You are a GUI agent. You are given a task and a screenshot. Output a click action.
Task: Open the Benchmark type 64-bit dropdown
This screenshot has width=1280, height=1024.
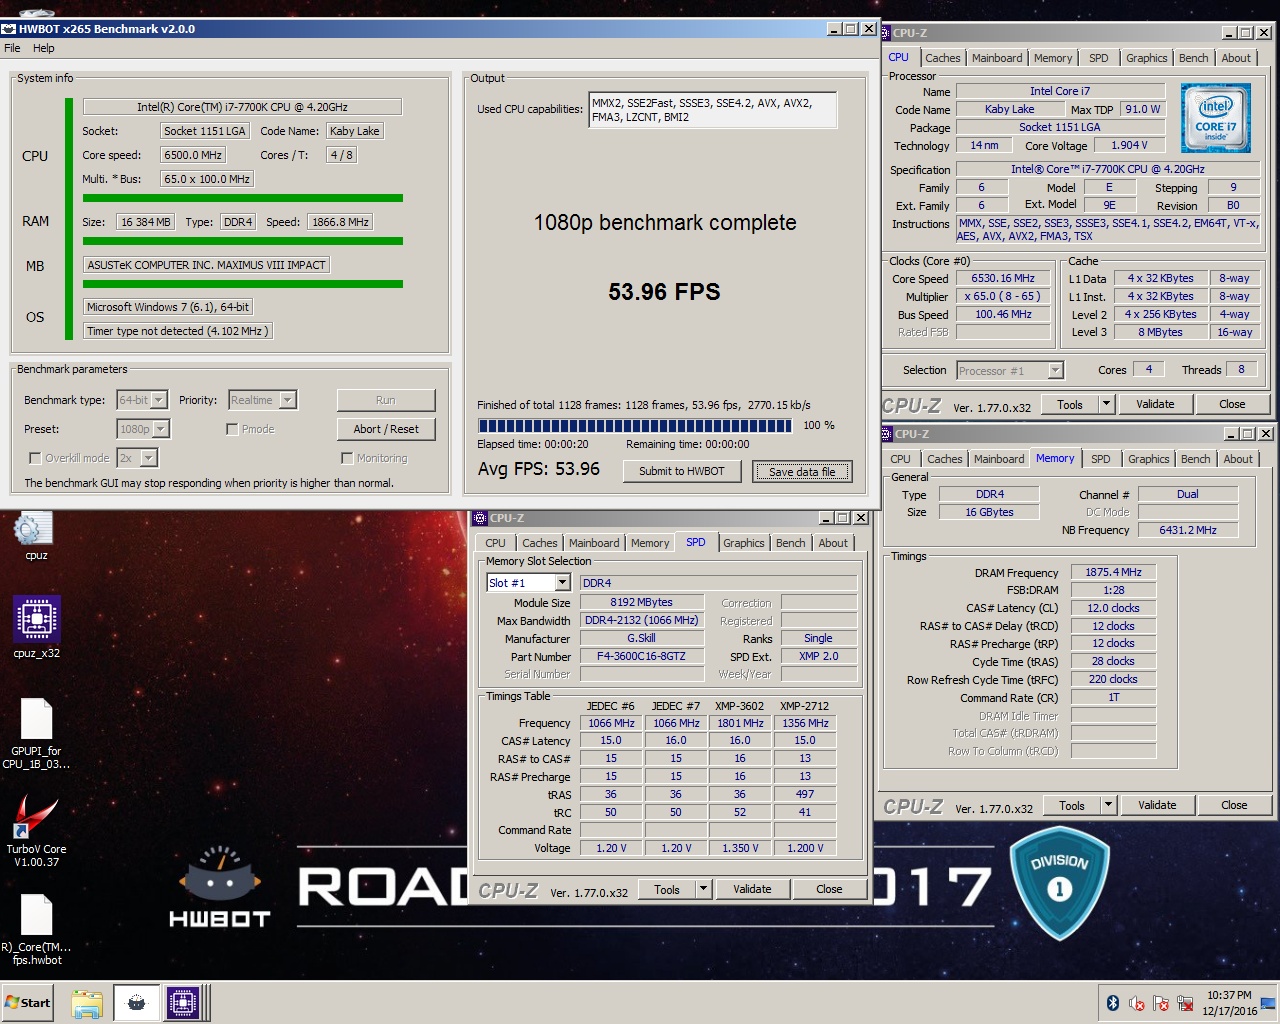pyautogui.click(x=159, y=400)
